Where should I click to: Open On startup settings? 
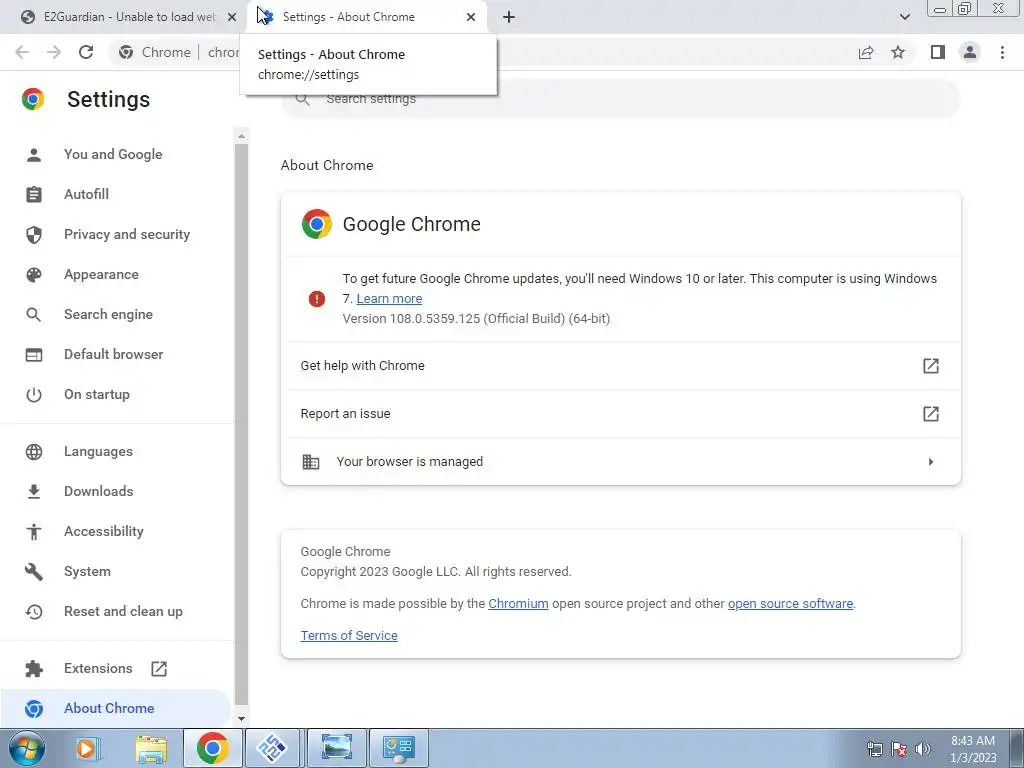pos(97,394)
